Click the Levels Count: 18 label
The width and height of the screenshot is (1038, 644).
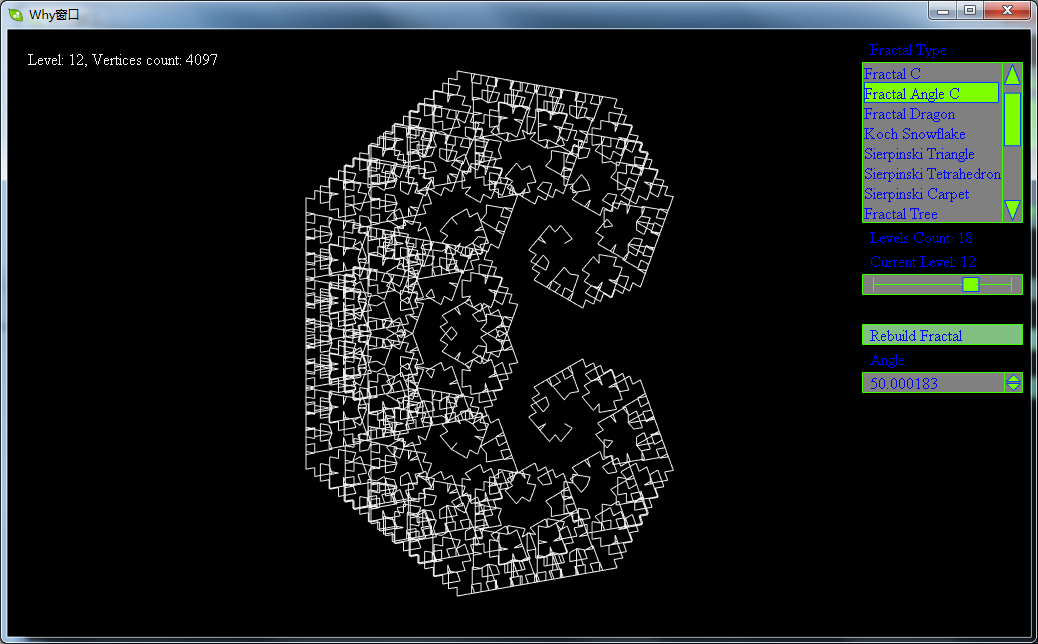pyautogui.click(x=921, y=238)
